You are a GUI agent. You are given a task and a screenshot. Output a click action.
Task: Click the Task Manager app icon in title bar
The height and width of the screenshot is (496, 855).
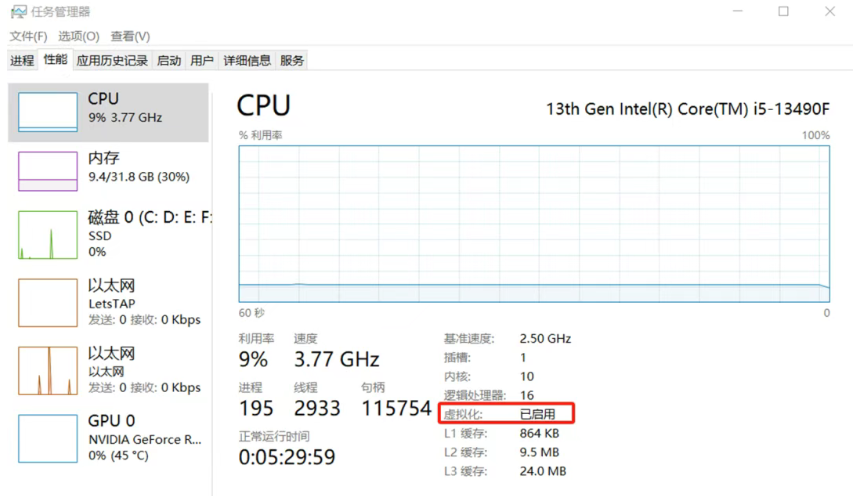(x=18, y=12)
